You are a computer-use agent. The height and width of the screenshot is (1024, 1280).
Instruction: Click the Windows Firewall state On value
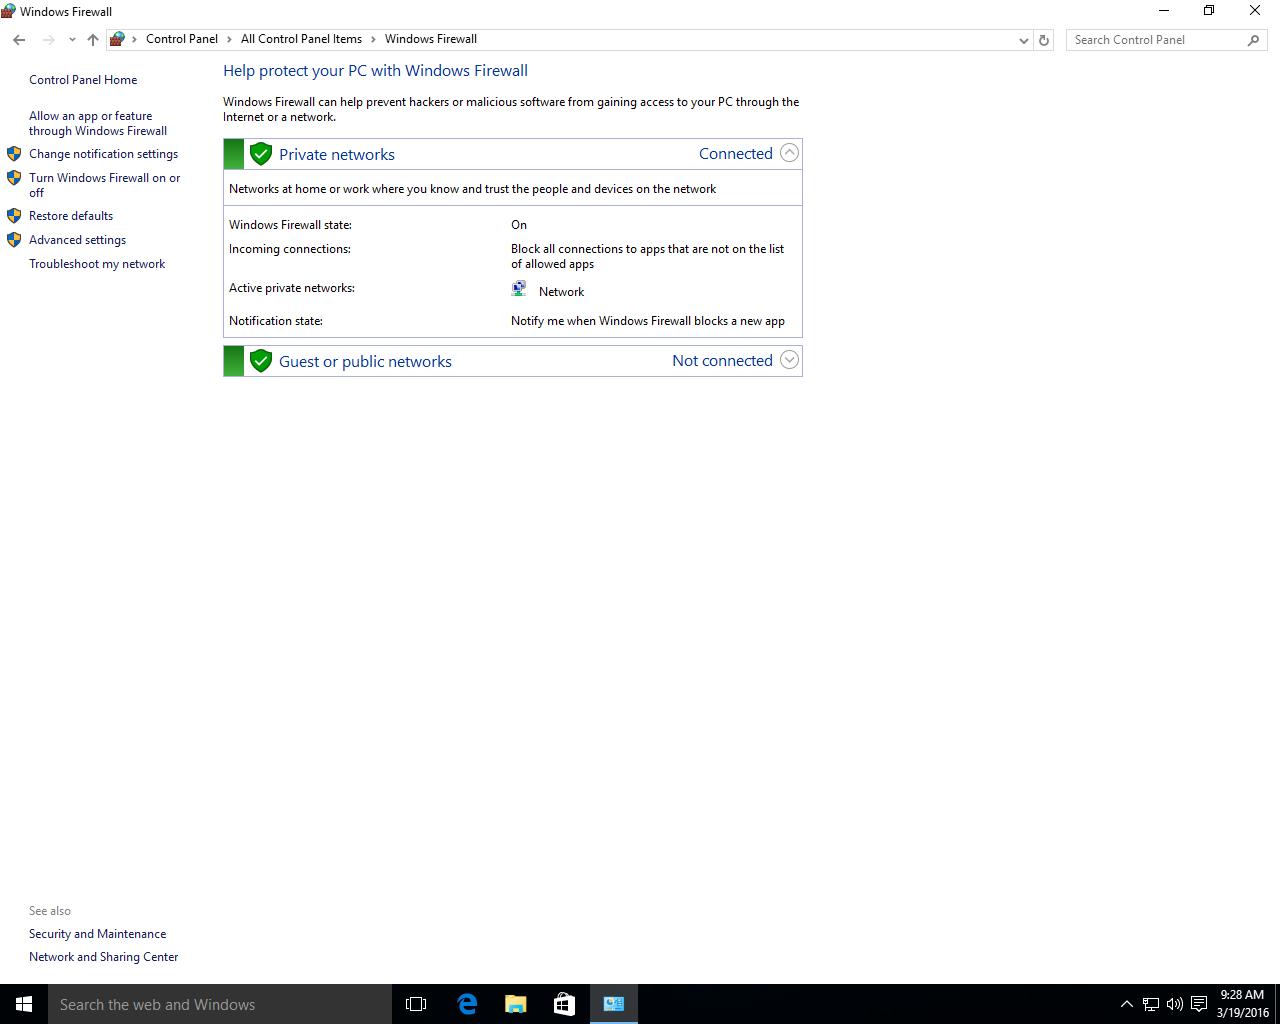coord(519,225)
